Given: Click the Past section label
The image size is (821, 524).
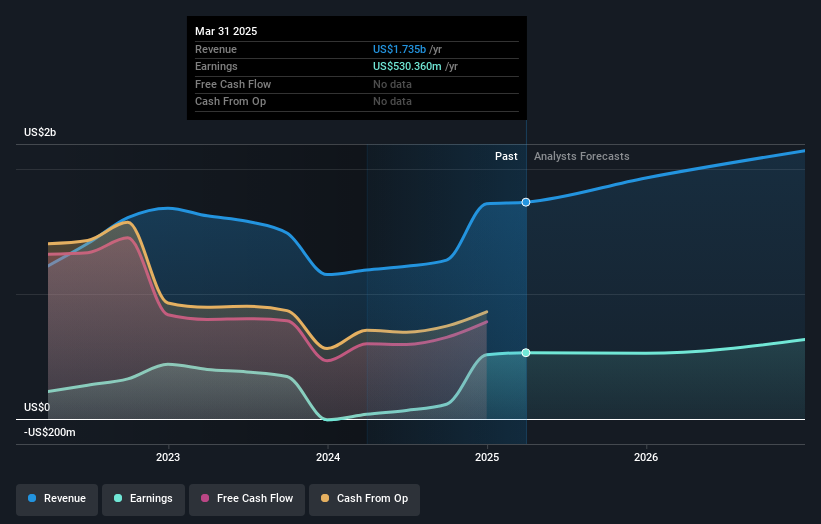Looking at the screenshot, I should pos(506,156).
